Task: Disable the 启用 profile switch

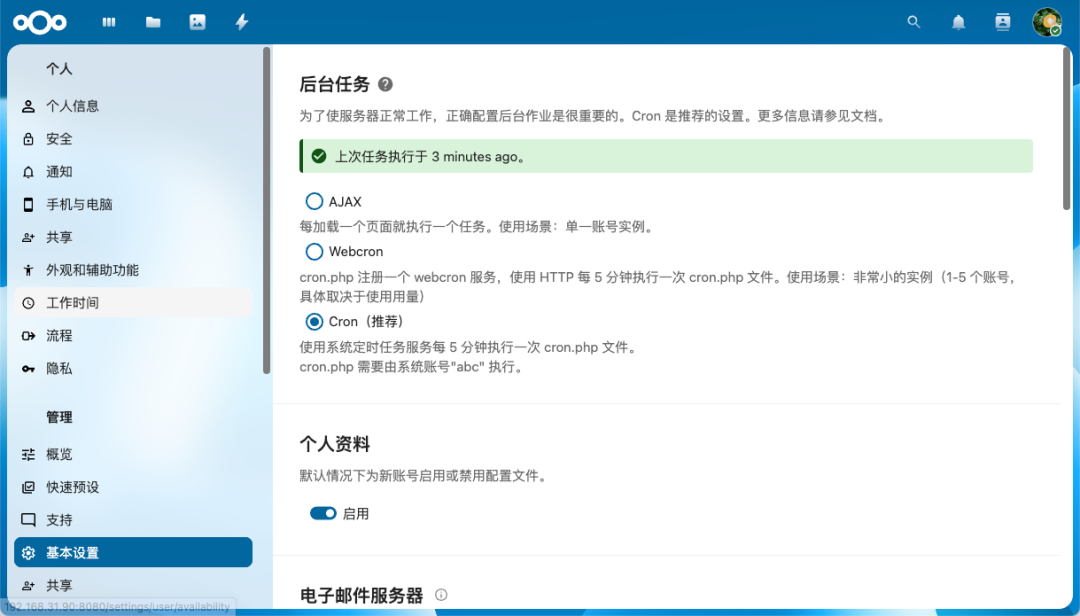Action: 322,512
